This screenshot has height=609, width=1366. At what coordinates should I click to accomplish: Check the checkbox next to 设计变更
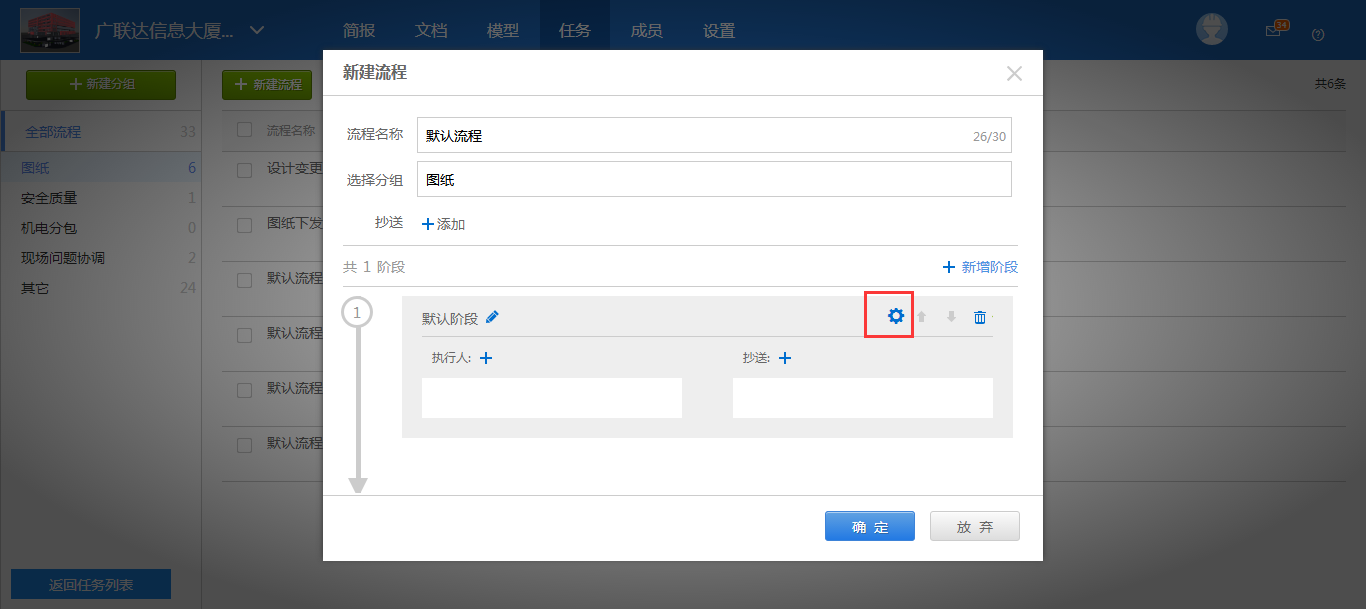point(244,169)
